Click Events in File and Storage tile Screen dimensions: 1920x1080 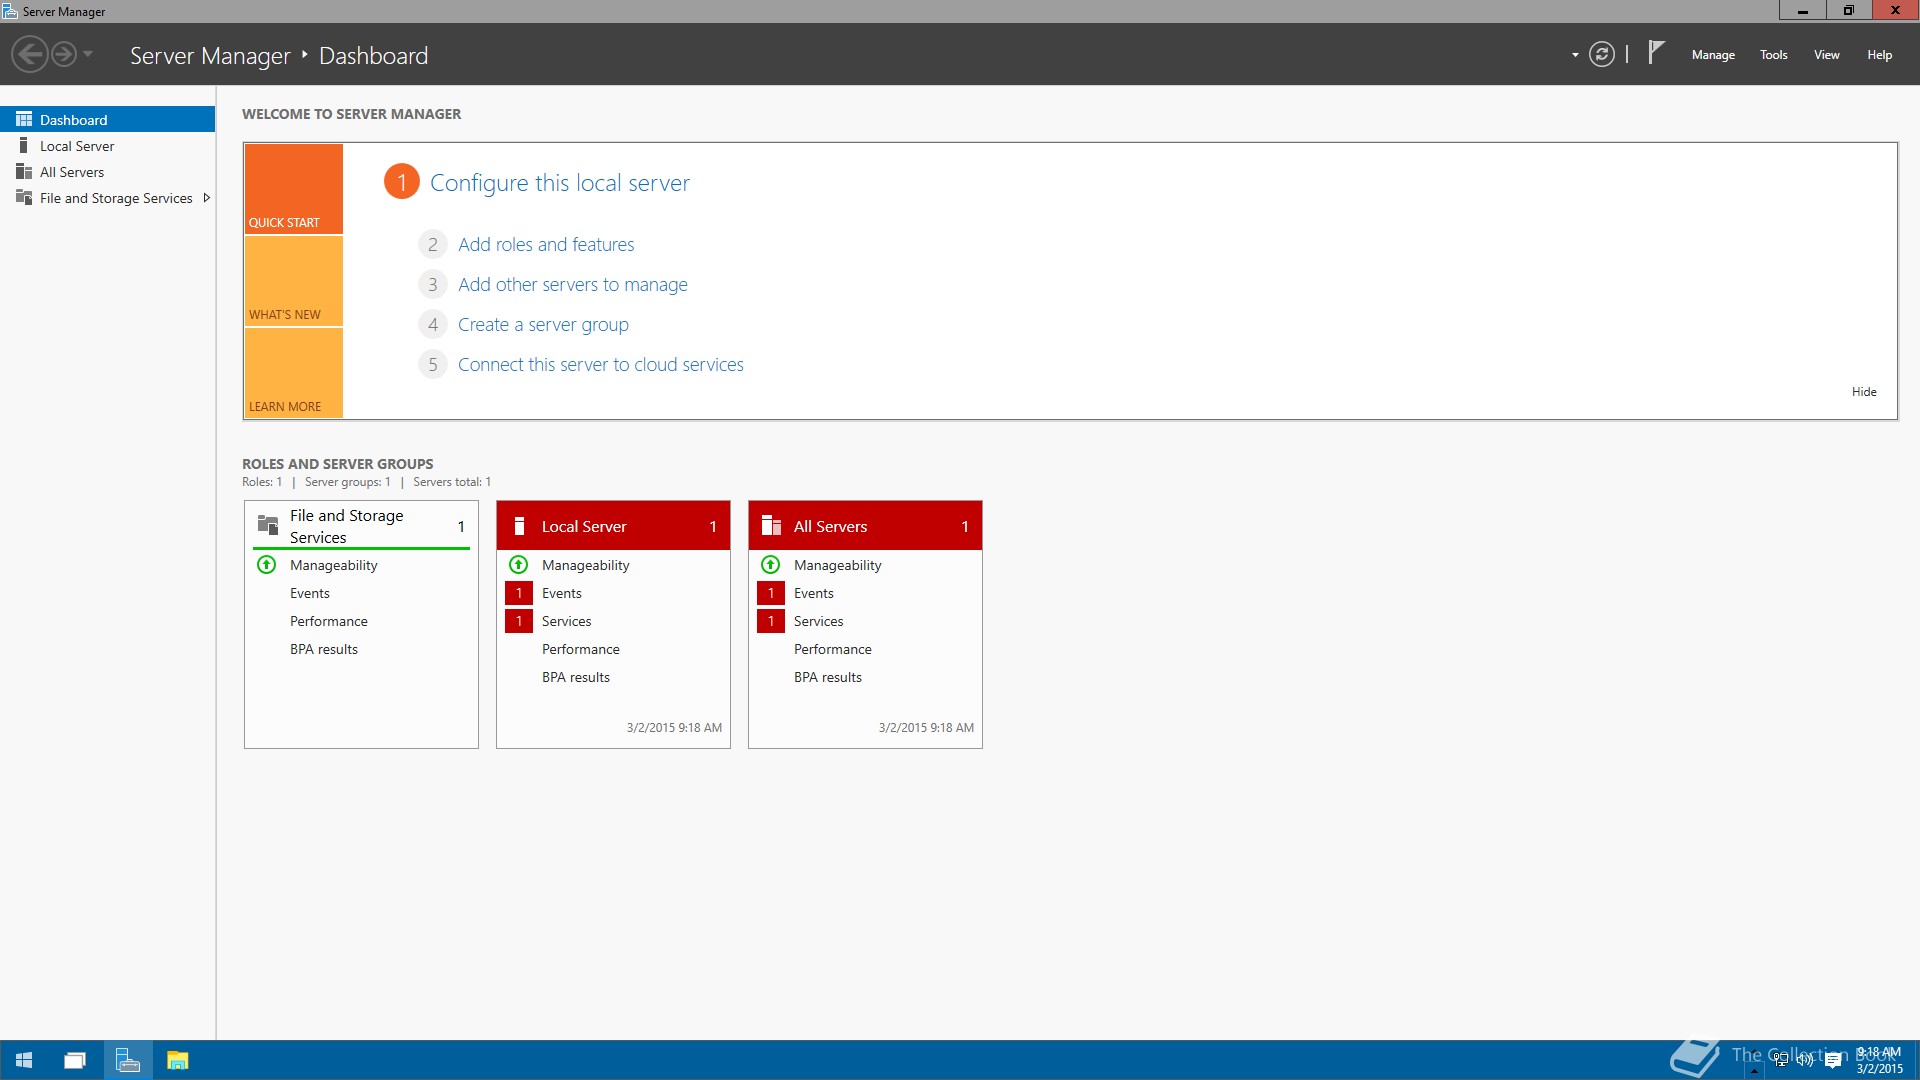point(310,593)
